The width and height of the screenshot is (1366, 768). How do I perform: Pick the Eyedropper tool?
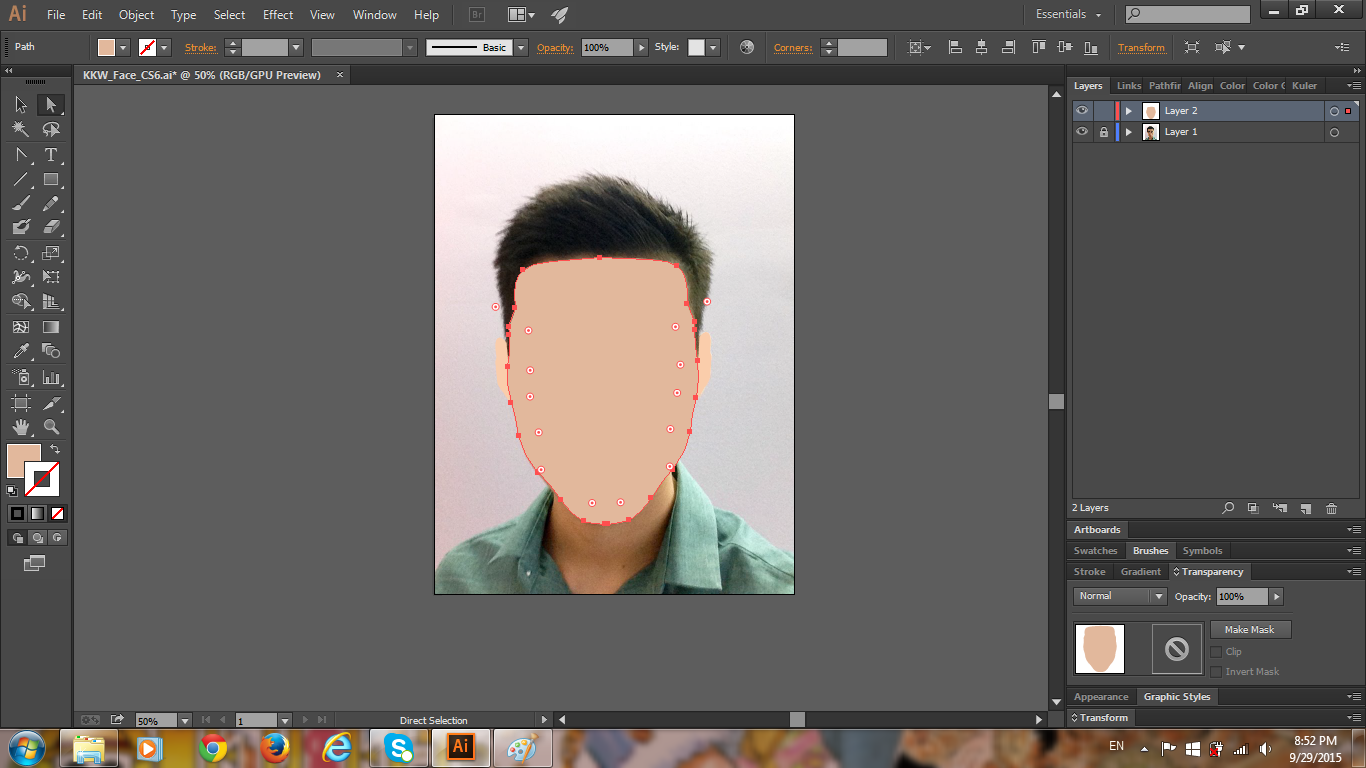(x=20, y=351)
